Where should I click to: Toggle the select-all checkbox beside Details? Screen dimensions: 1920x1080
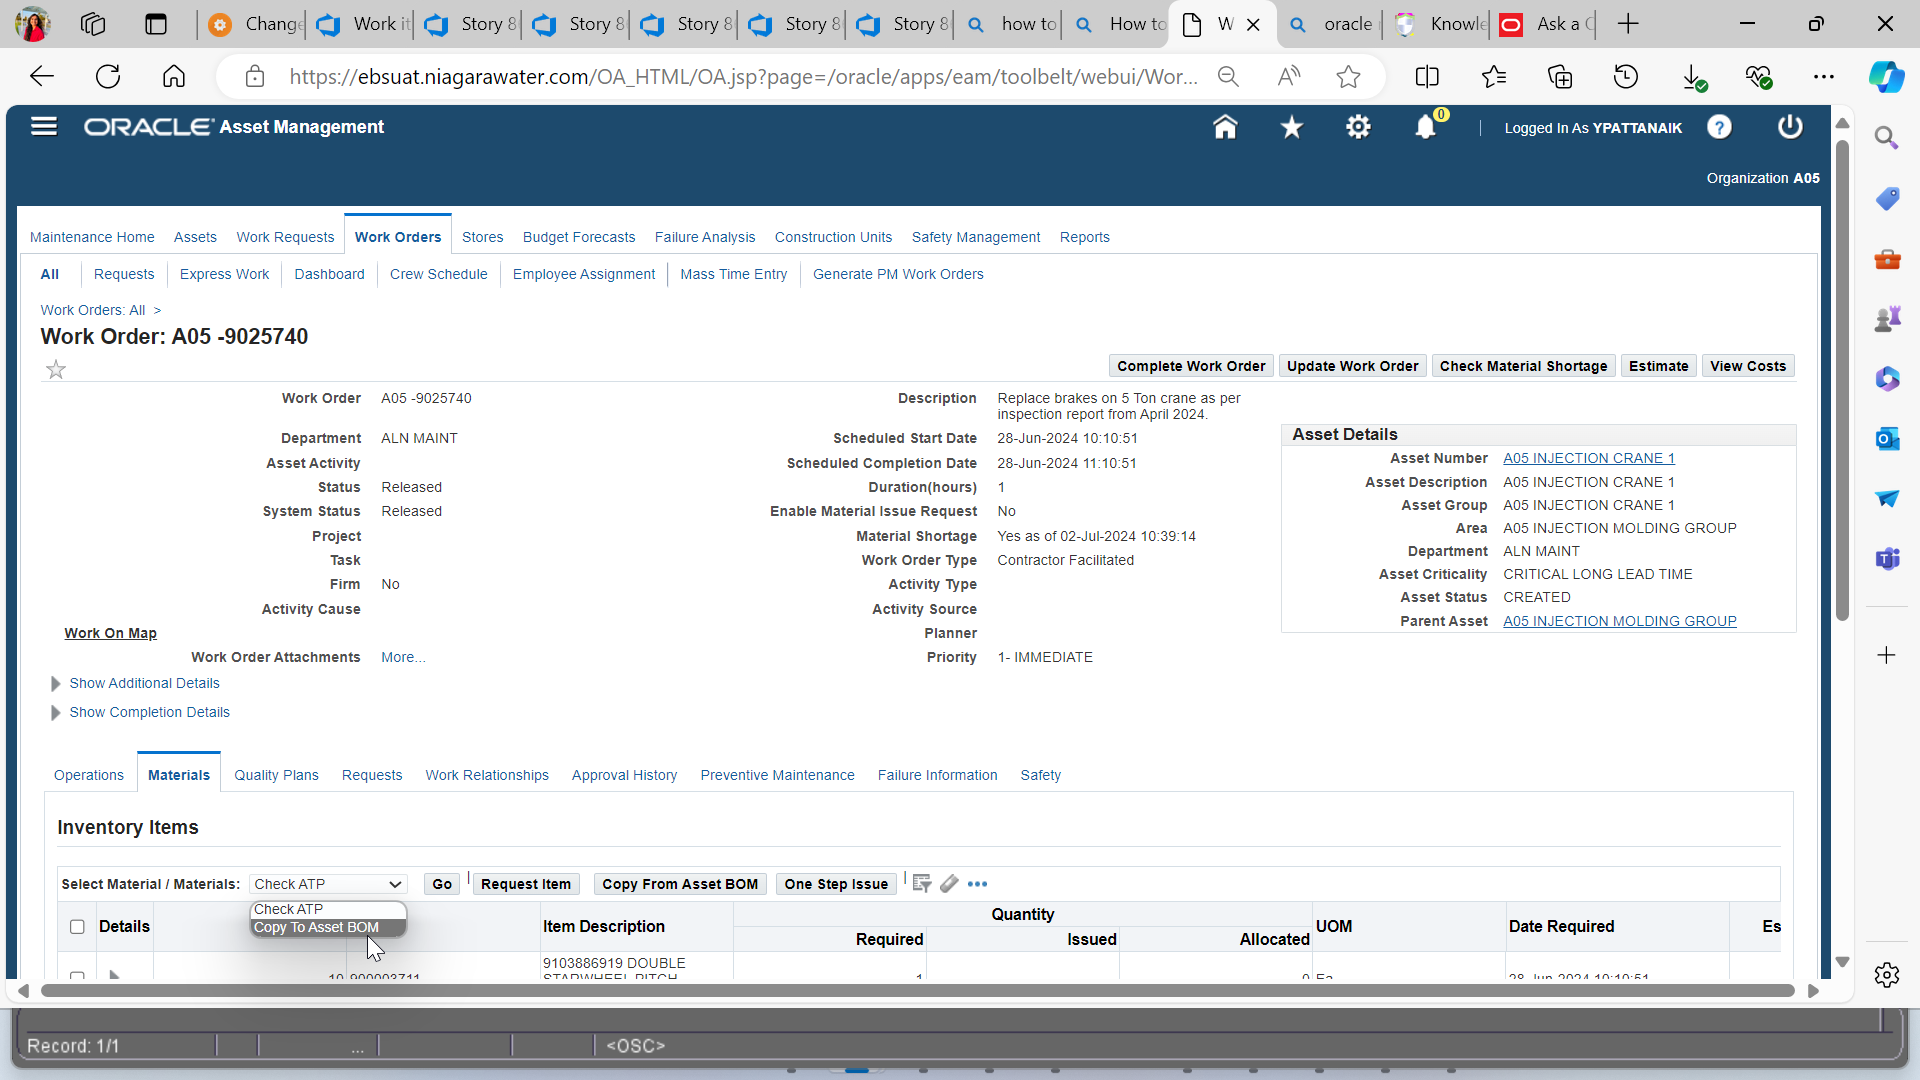click(77, 927)
